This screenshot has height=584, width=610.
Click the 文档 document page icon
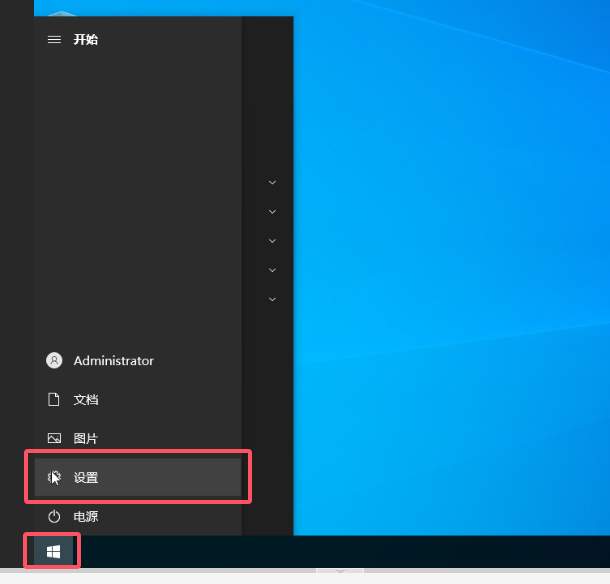coord(54,399)
